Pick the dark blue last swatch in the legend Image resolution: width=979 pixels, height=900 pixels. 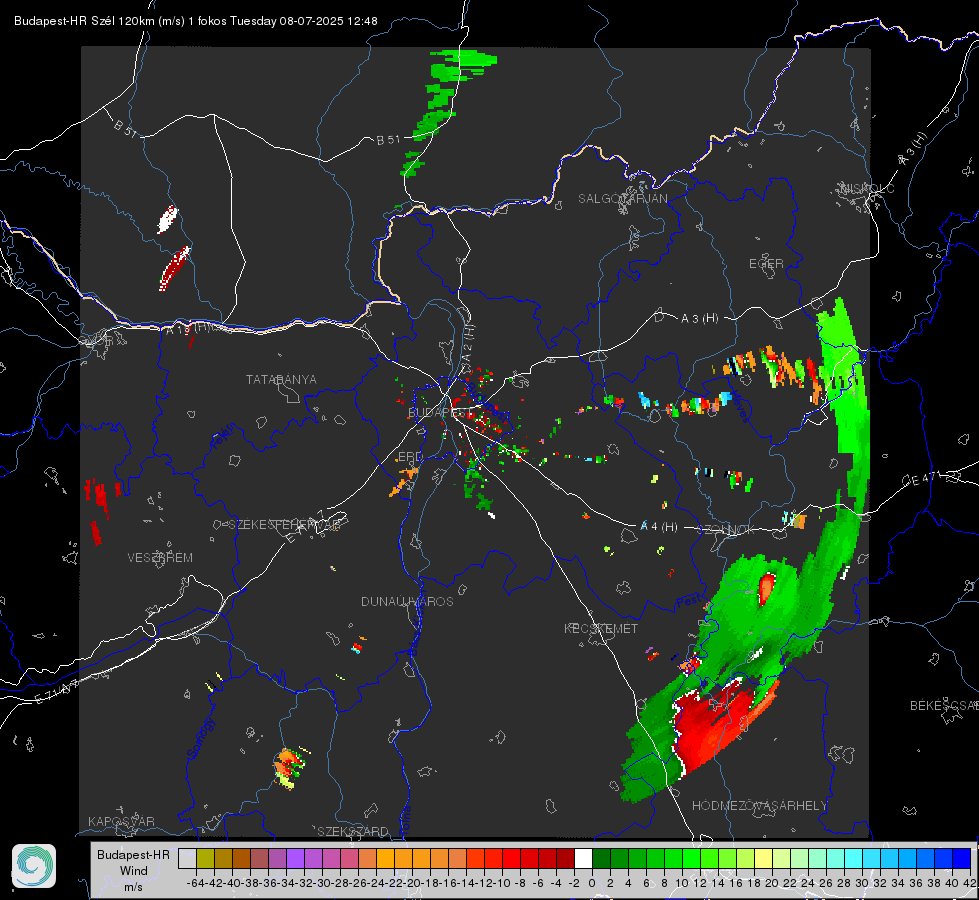tap(962, 858)
